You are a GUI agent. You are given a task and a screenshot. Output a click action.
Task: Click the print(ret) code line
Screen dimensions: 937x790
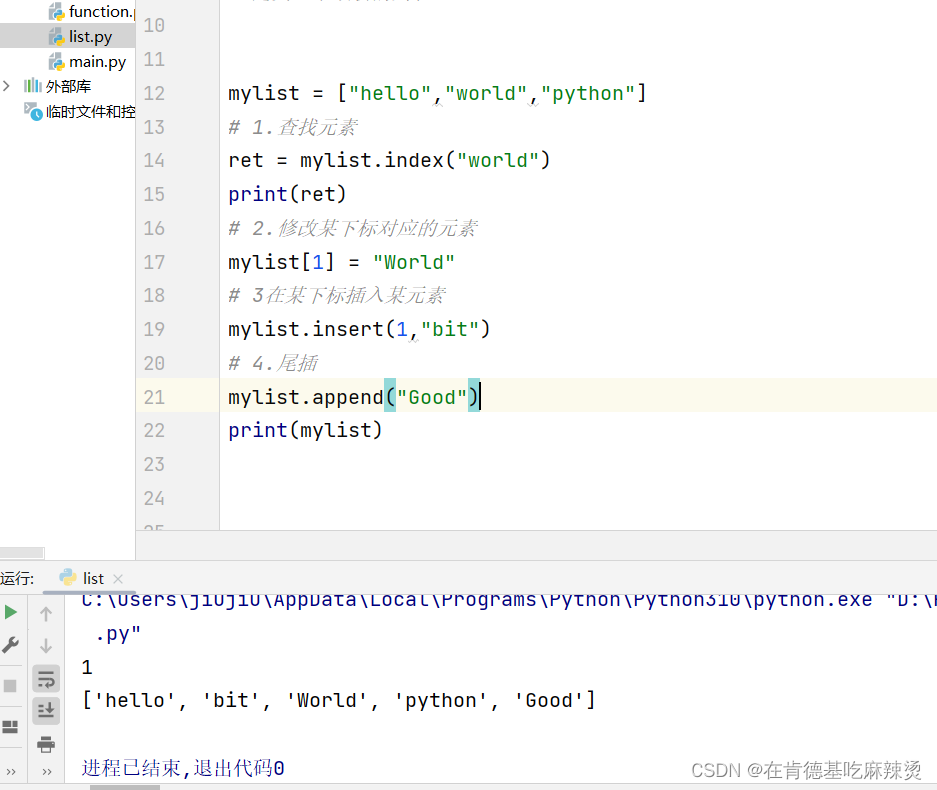287,194
